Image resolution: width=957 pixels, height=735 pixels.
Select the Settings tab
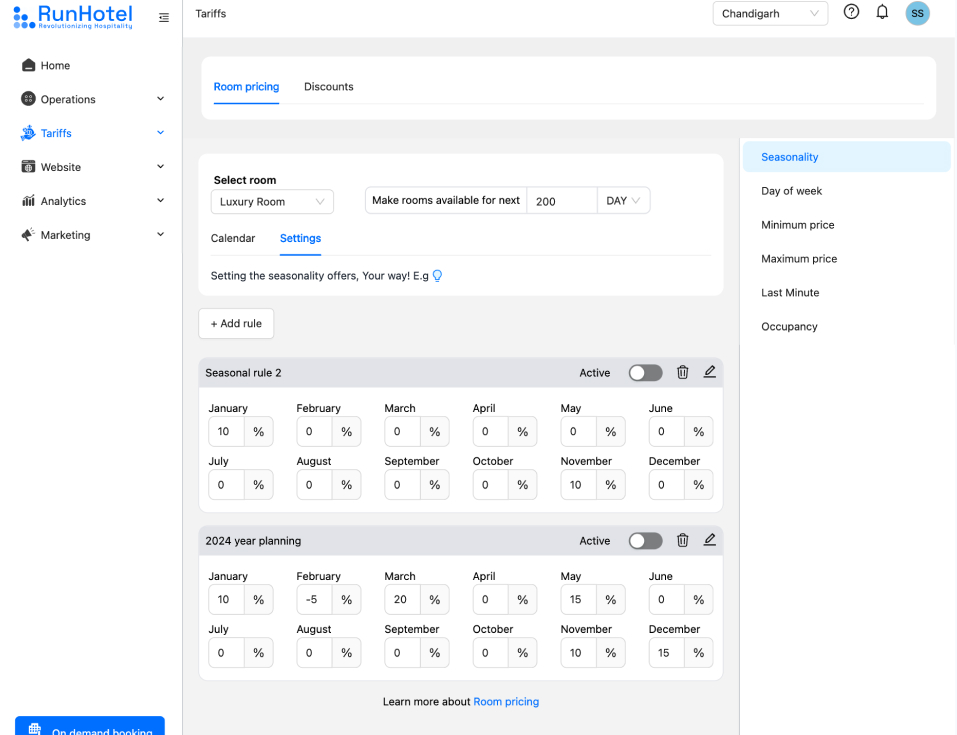click(300, 238)
